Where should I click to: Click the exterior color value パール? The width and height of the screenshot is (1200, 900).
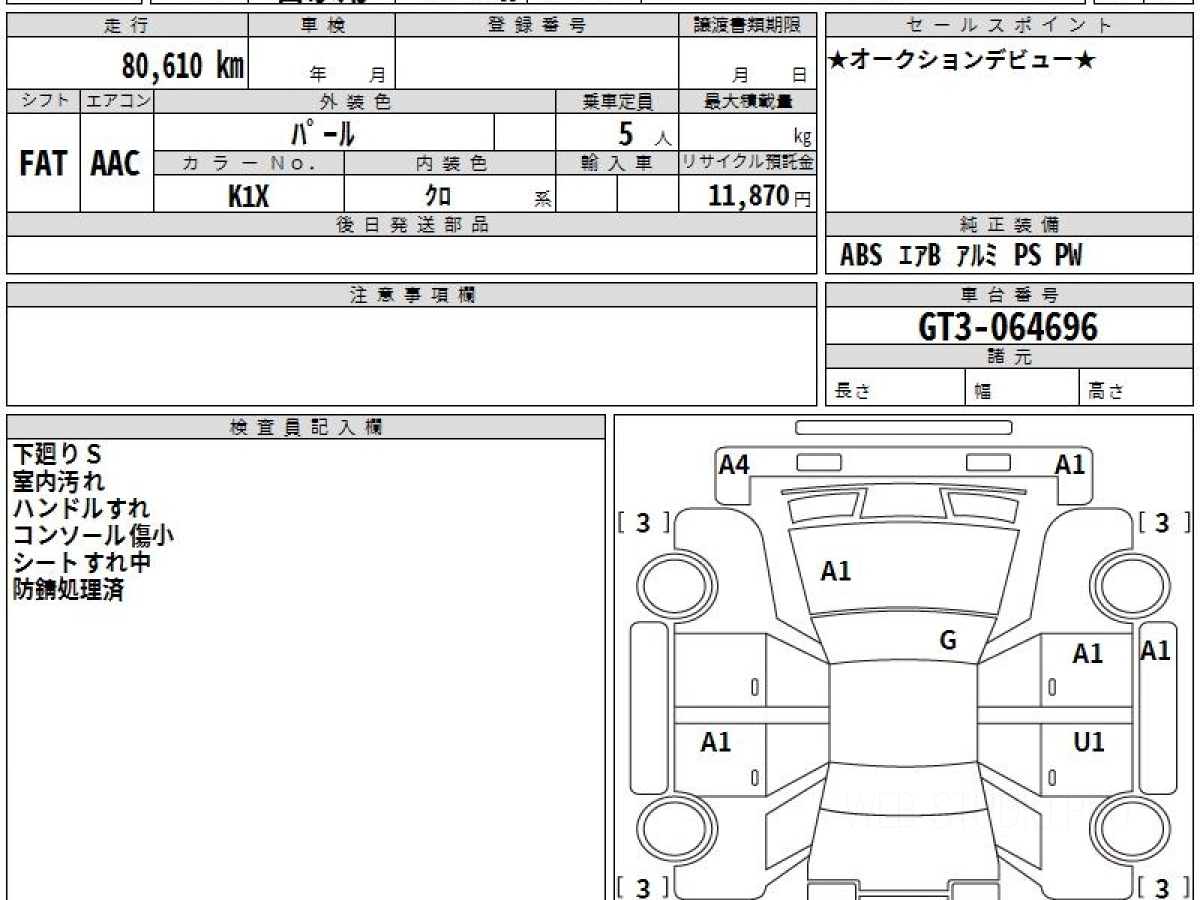point(323,132)
